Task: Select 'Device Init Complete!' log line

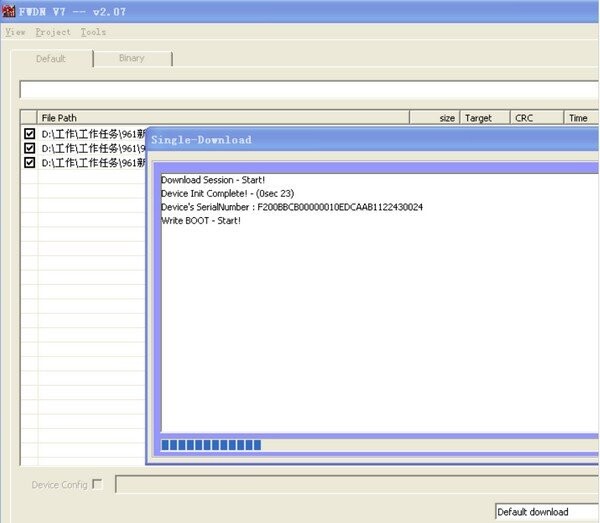Action: click(x=228, y=194)
